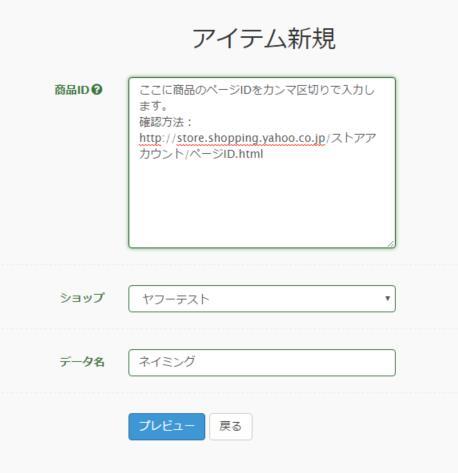The image size is (458, 473).
Task: Open the ショップ dropdown showing ヤフーテスト
Action: [x=262, y=299]
